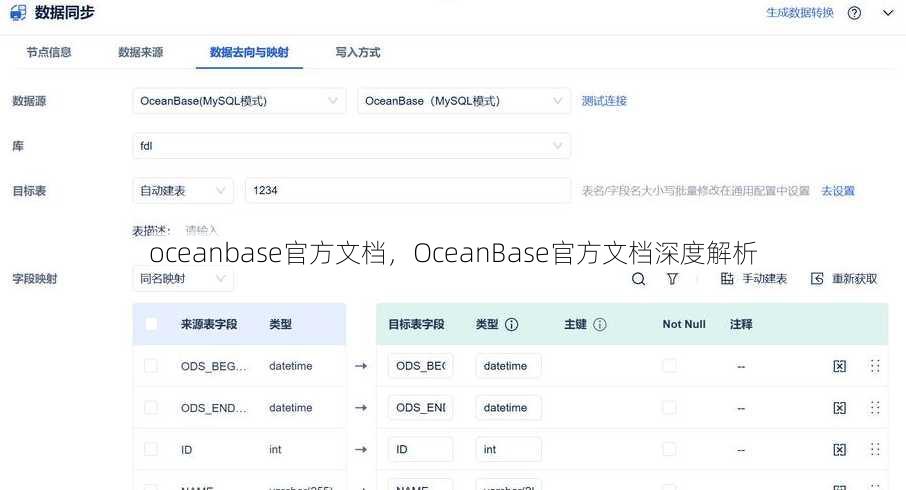906x490 pixels.
Task: Click the filter funnel icon
Action: click(672, 279)
